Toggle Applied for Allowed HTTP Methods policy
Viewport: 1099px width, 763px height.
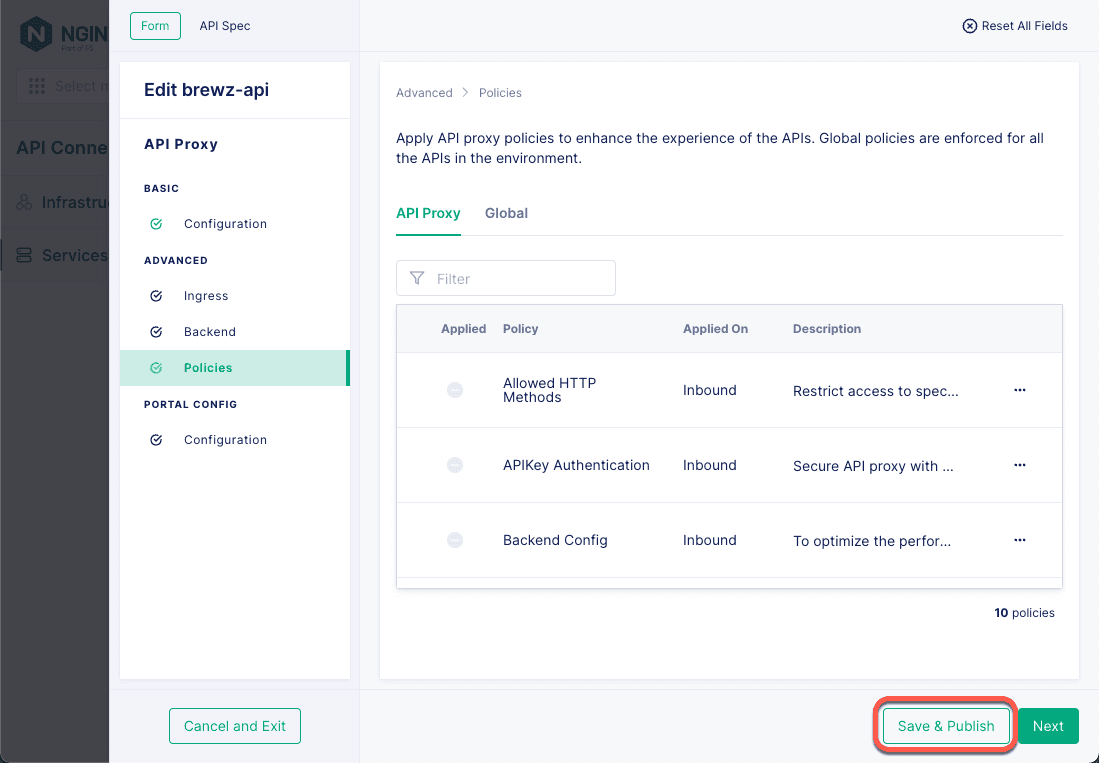pos(455,390)
